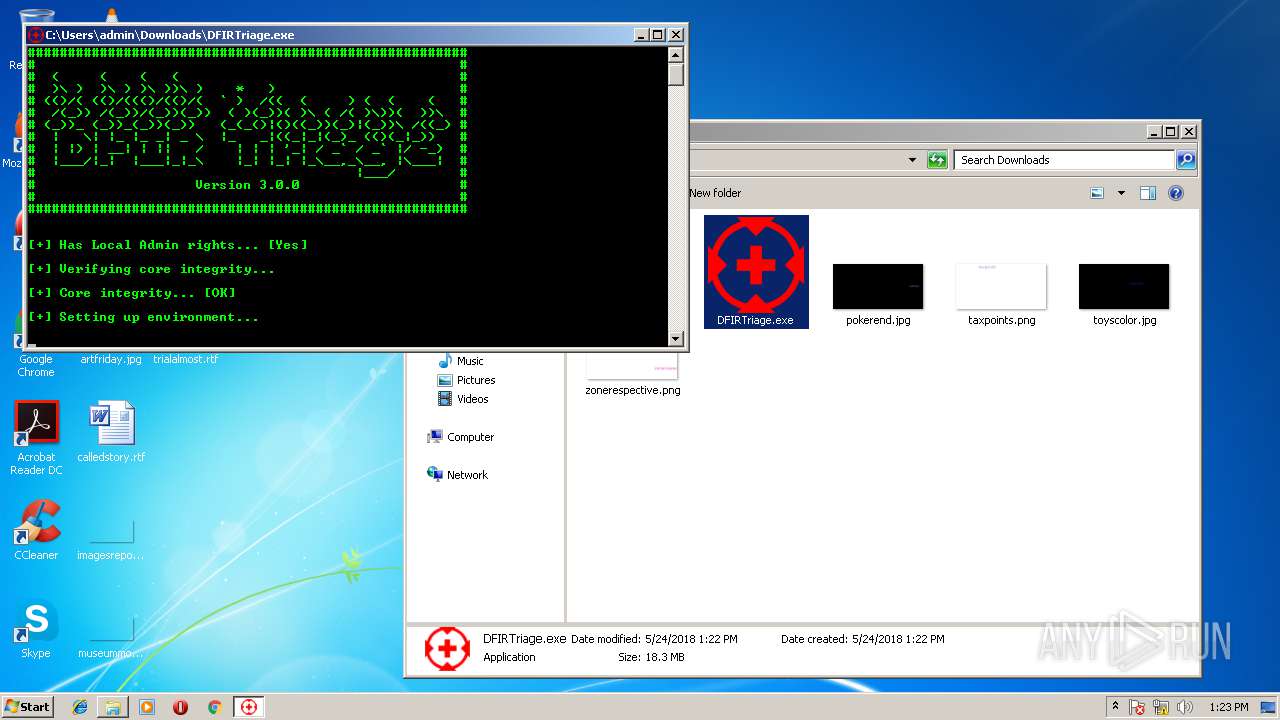Maximize the Explorer Downloads window
Screen dimensions: 1280x720
pyautogui.click(x=1170, y=131)
